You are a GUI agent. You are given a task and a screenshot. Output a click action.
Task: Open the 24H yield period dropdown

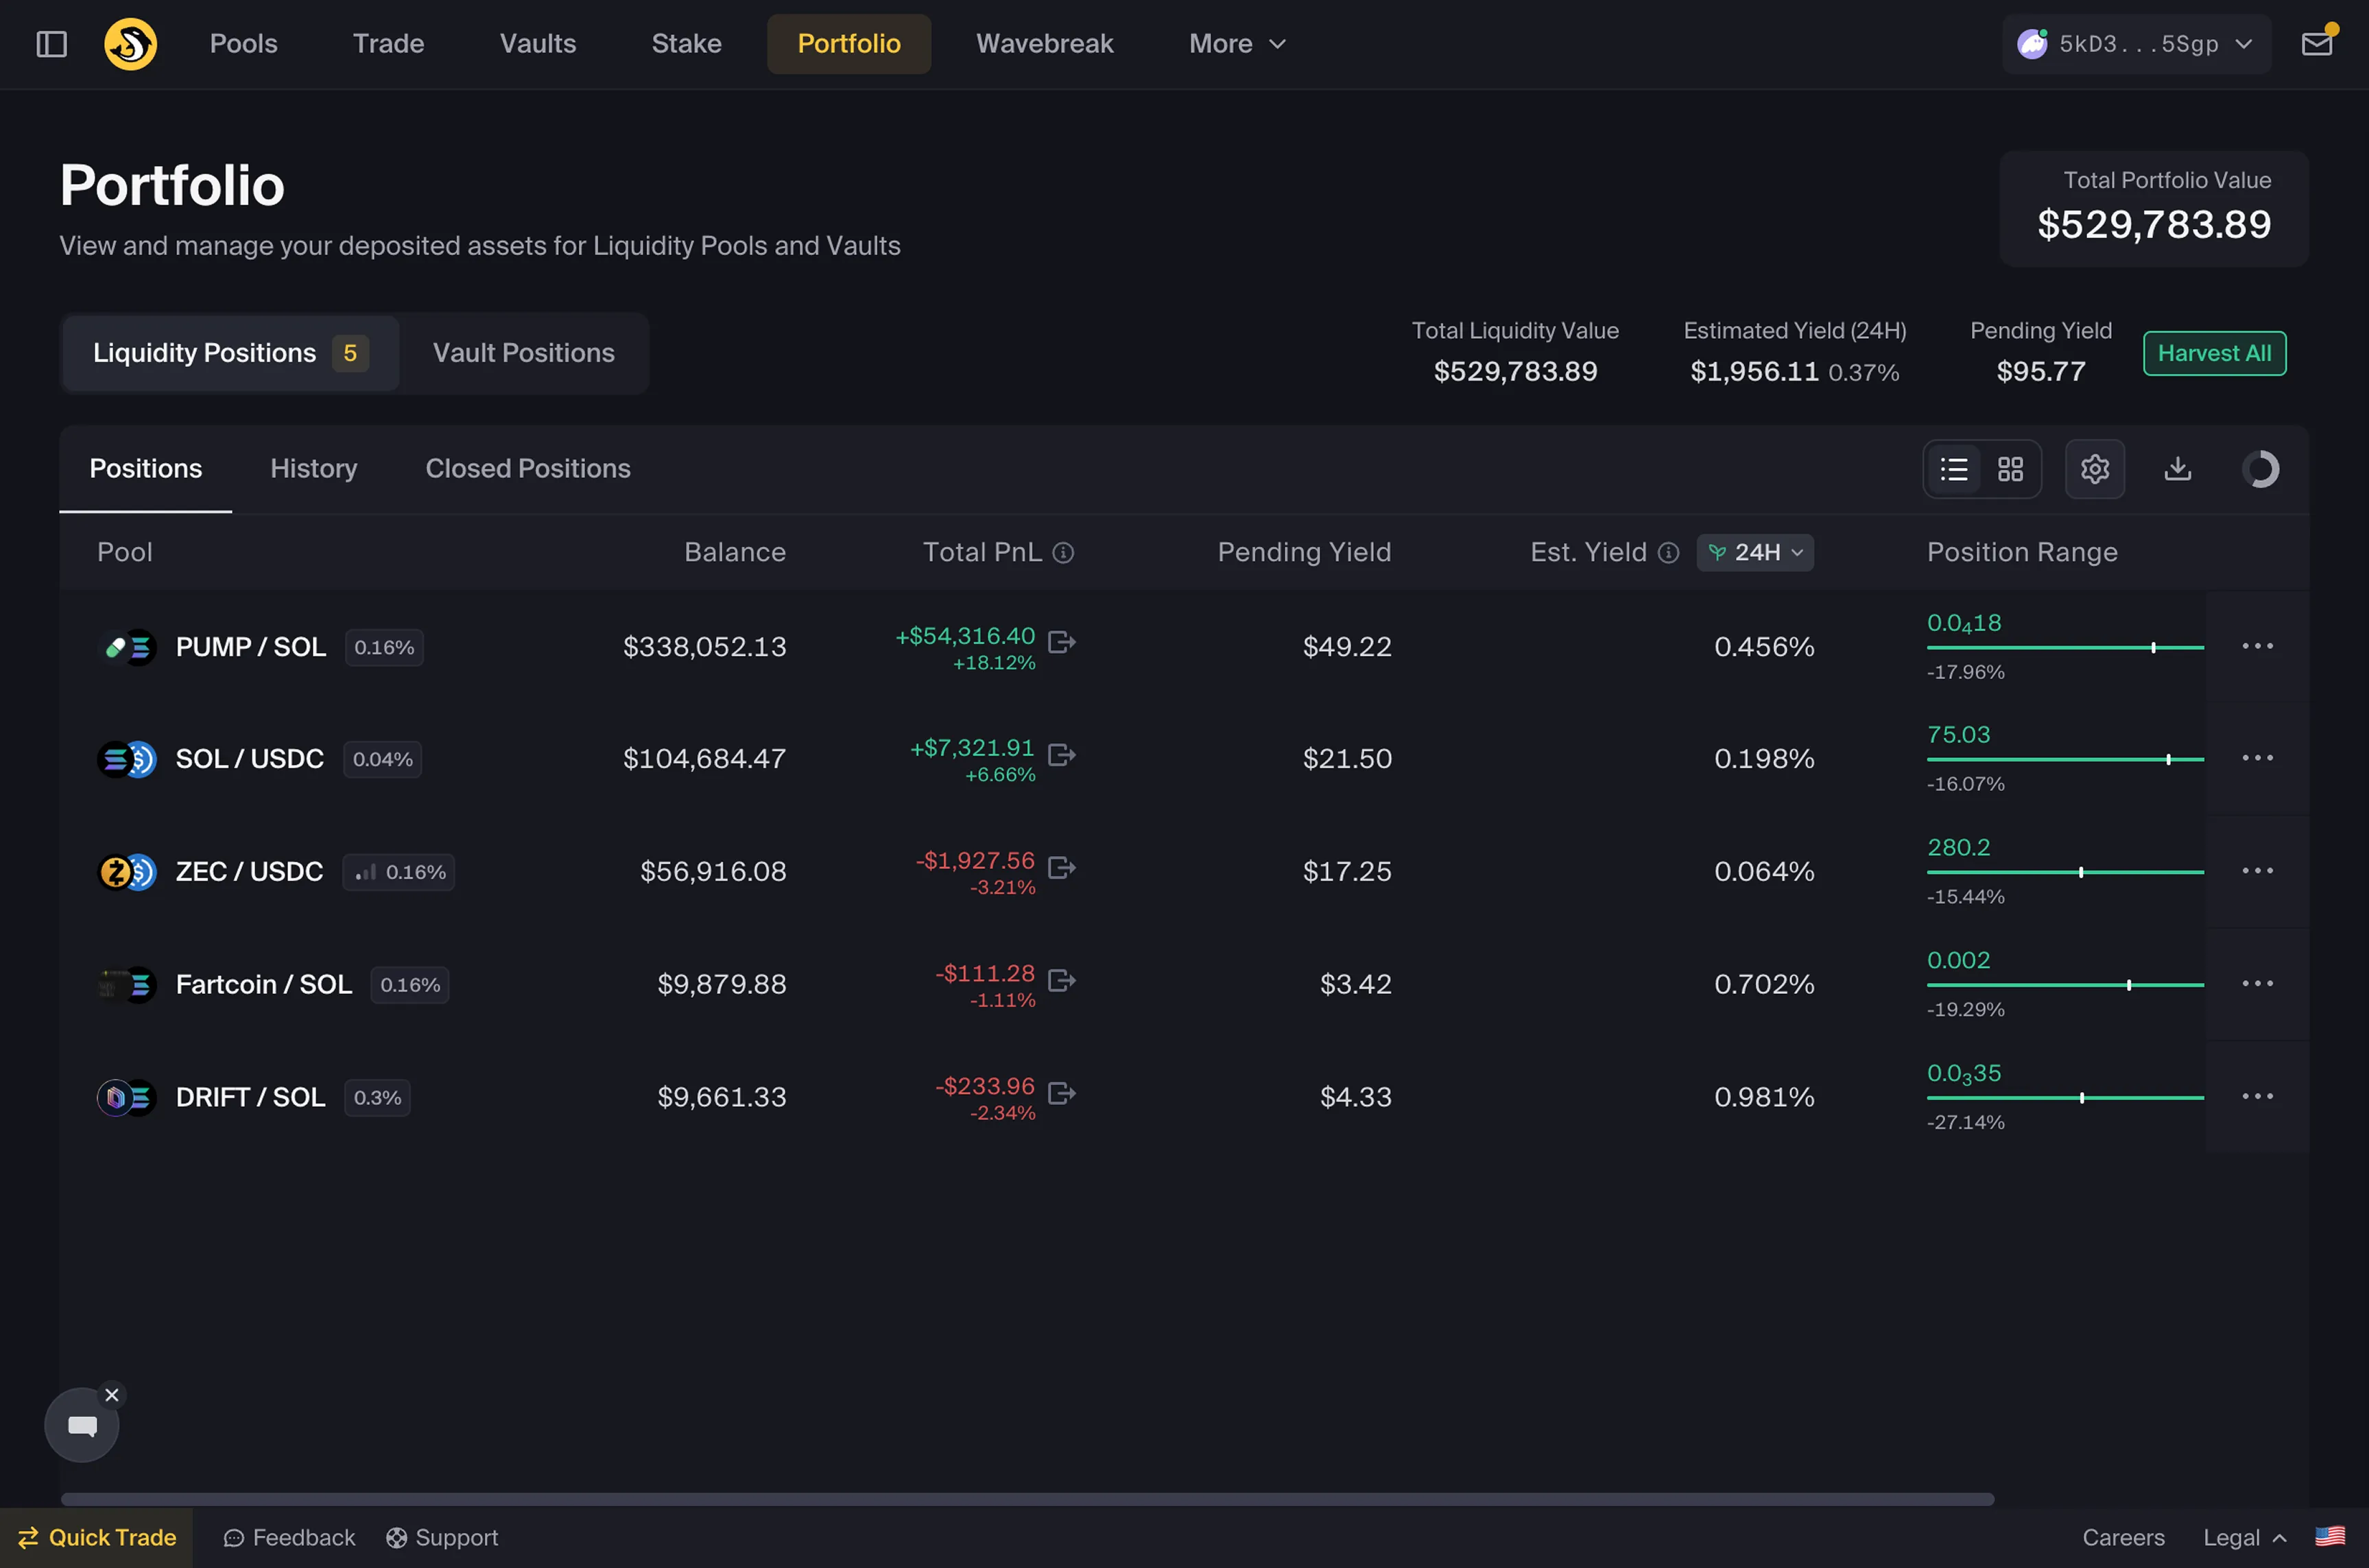point(1755,553)
